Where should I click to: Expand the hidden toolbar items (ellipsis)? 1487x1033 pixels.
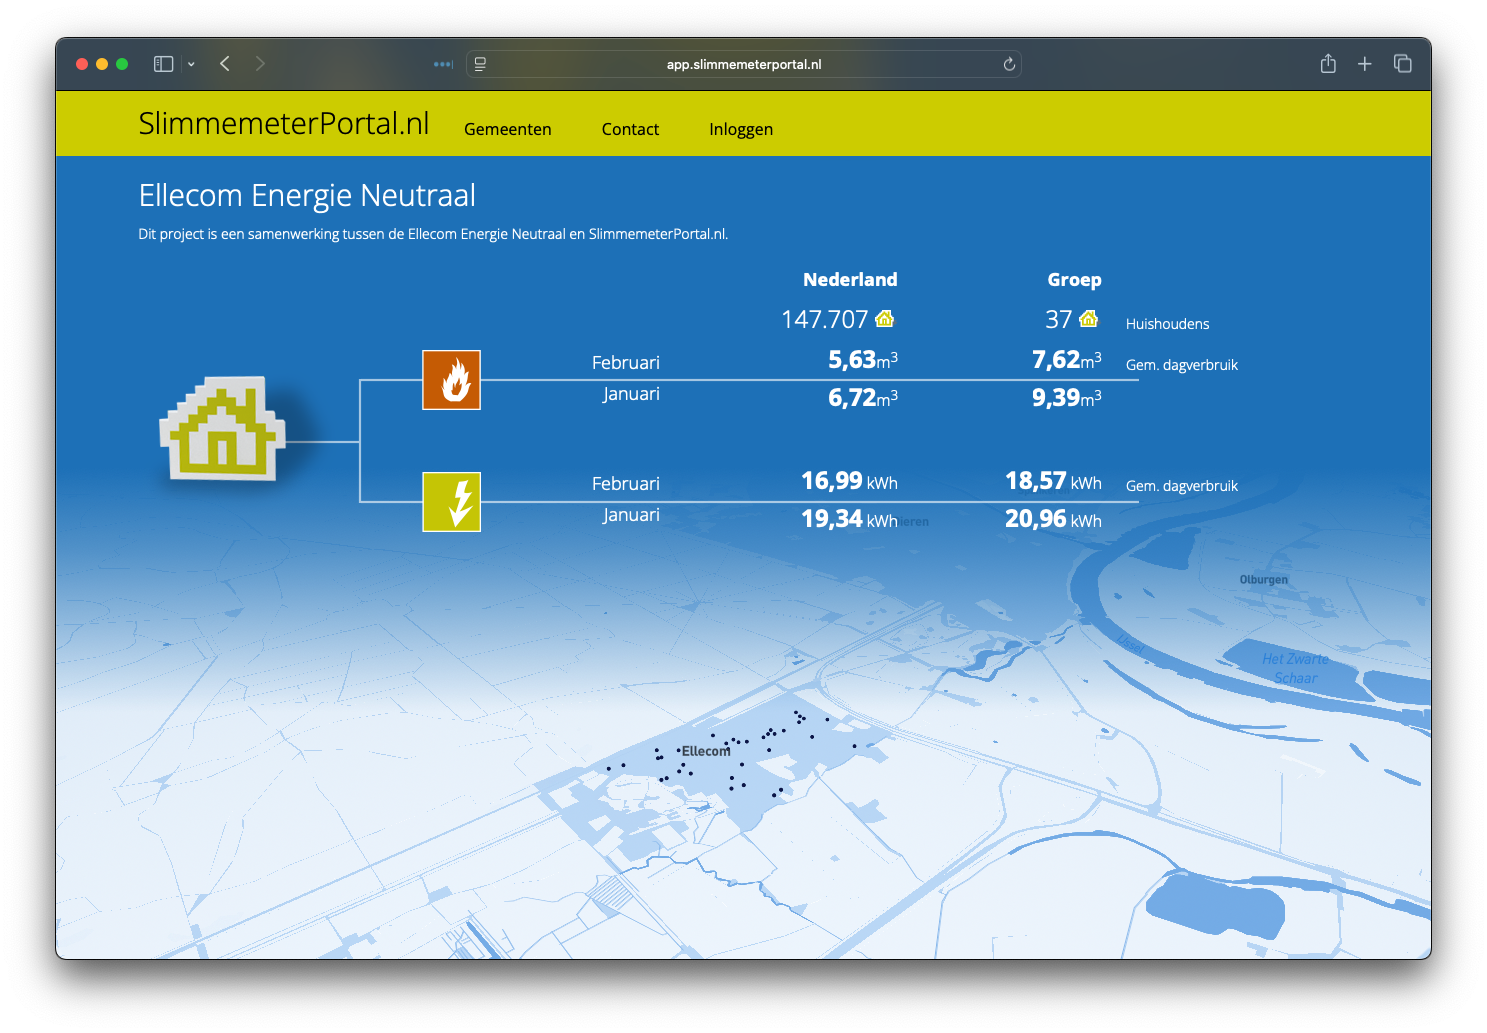click(x=442, y=63)
